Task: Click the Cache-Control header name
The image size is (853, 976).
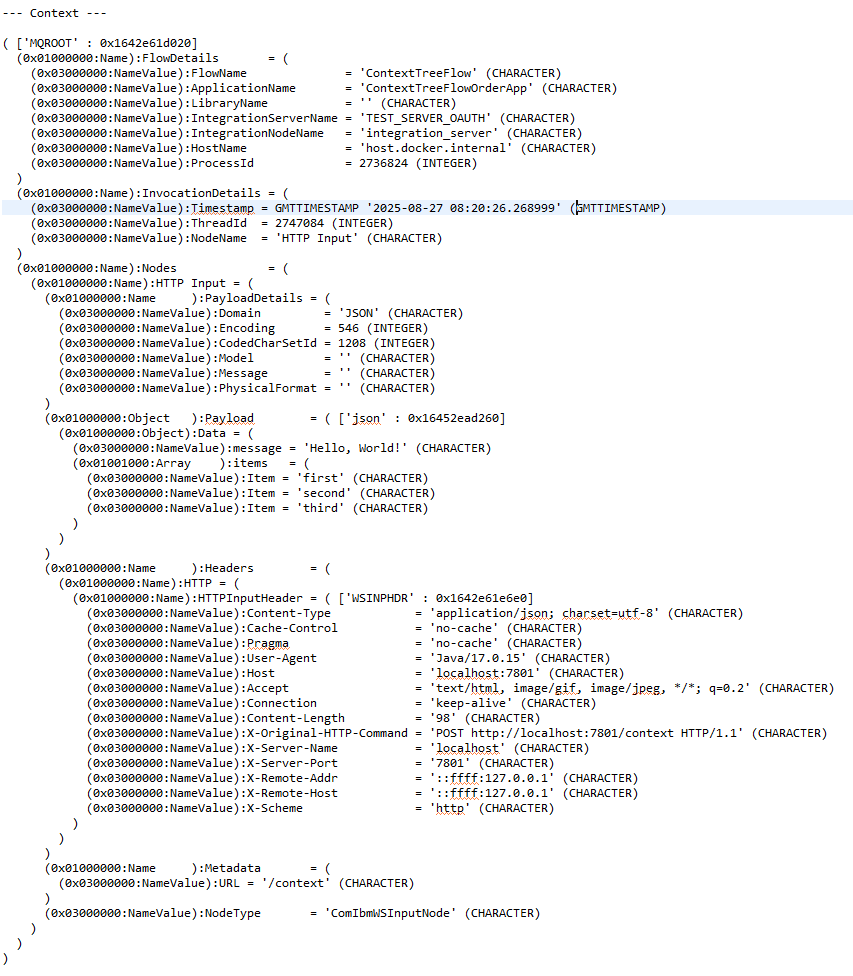Action: coord(292,628)
